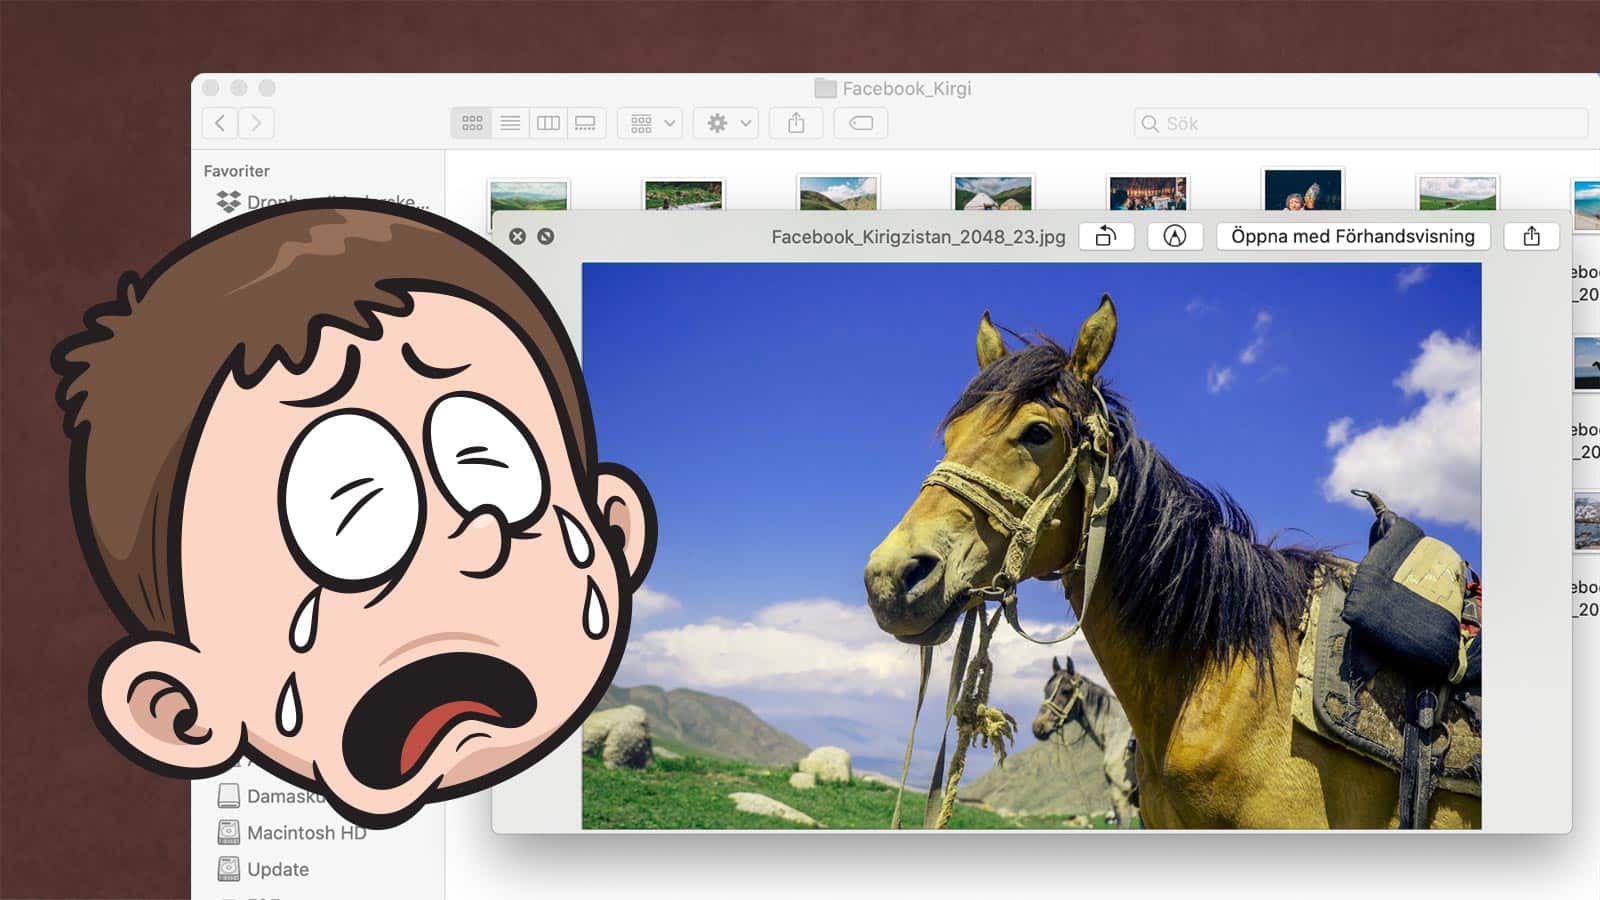
Task: Click the horse photo in Quick Look
Action: pyautogui.click(x=1031, y=546)
